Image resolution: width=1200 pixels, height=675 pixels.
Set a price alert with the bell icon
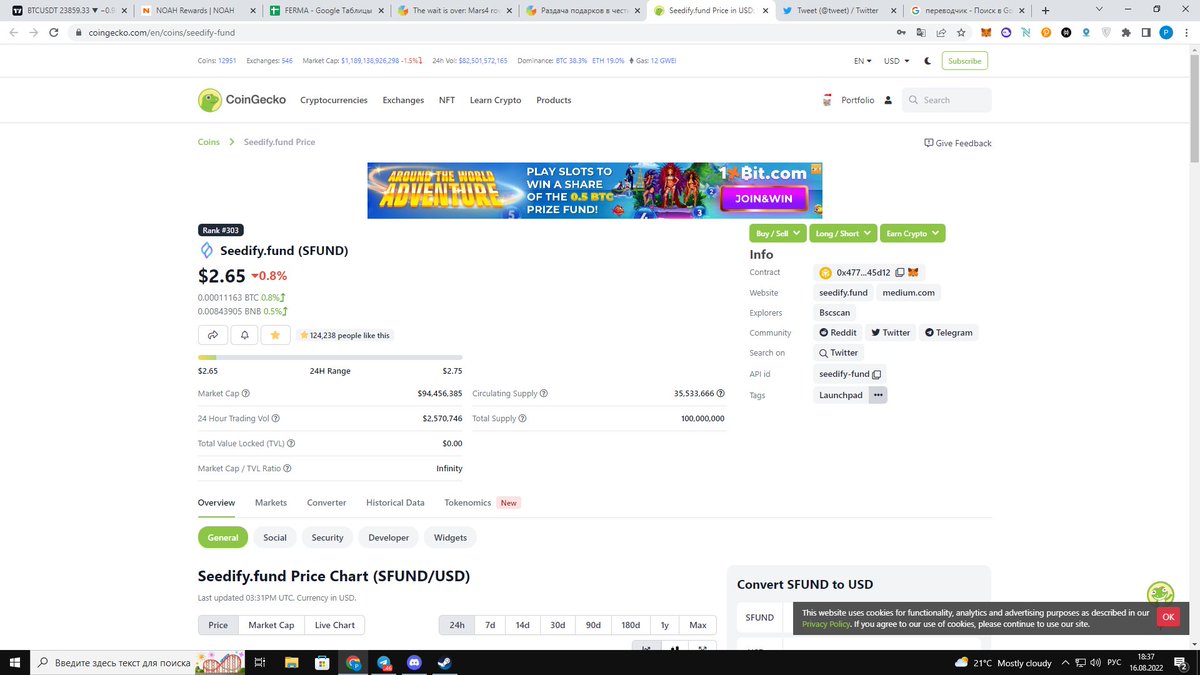click(x=244, y=335)
